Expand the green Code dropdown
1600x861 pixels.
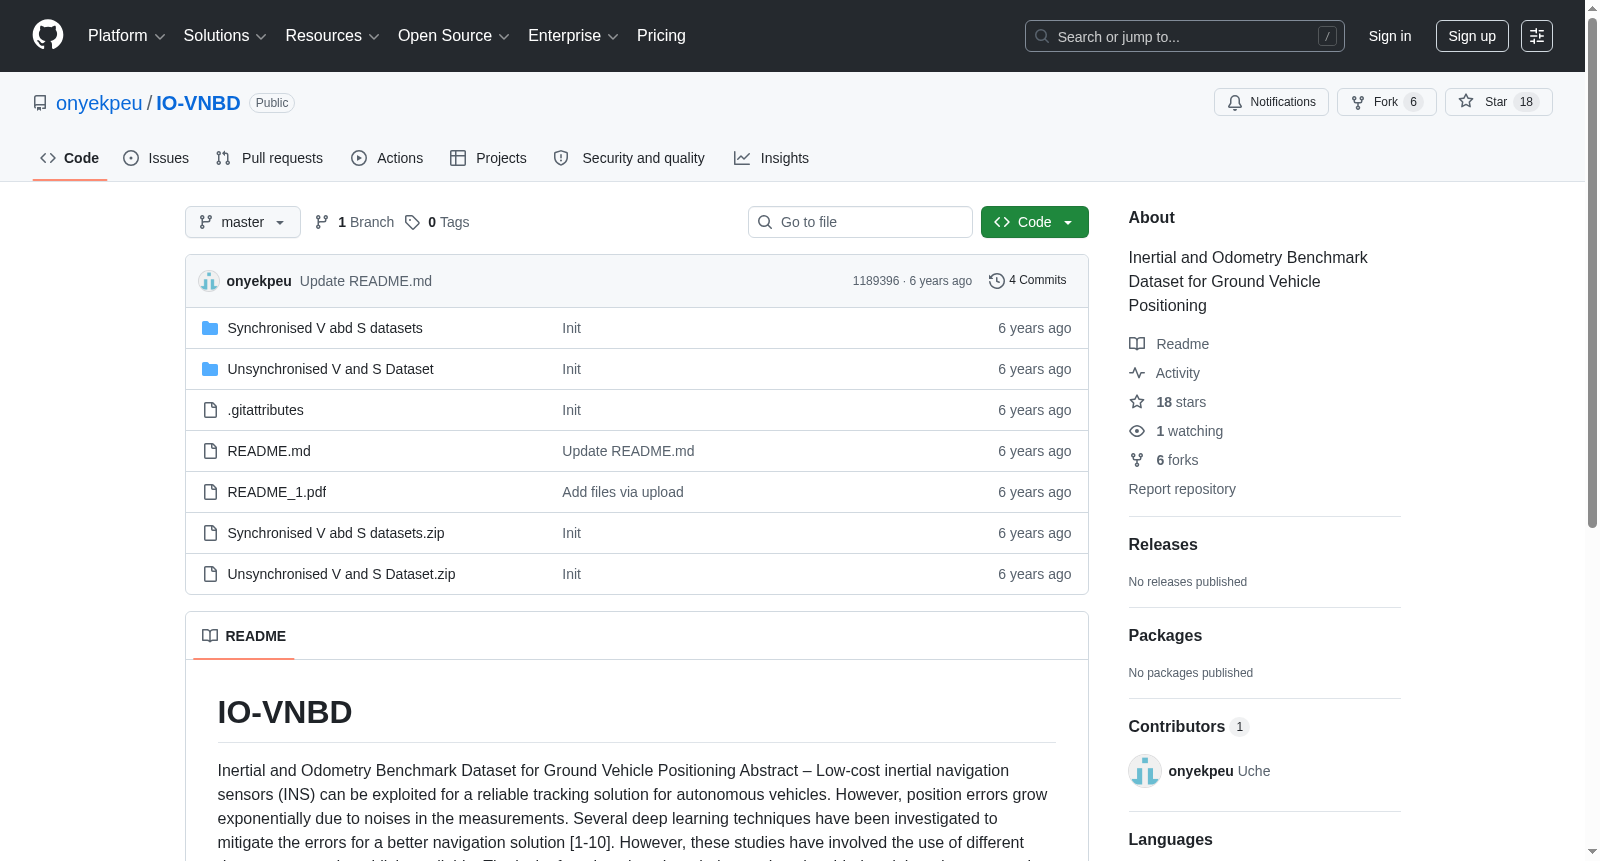(x=1034, y=222)
